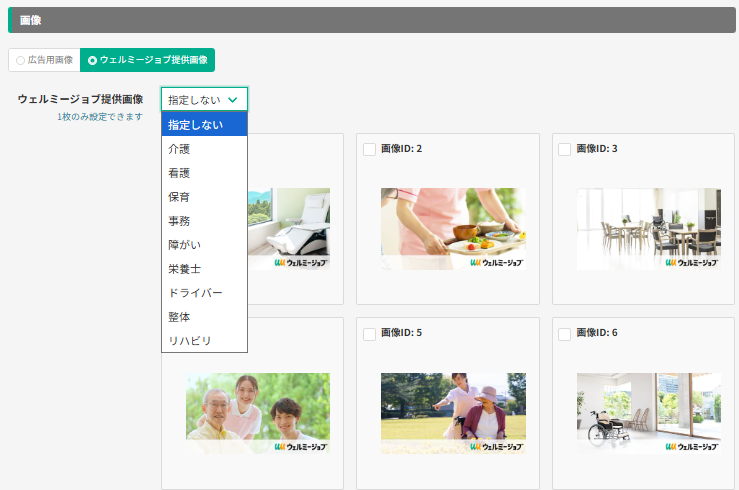Viewport: 739px width, 490px height.
Task: Choose 保育 from the dropdown list
Action: [204, 197]
